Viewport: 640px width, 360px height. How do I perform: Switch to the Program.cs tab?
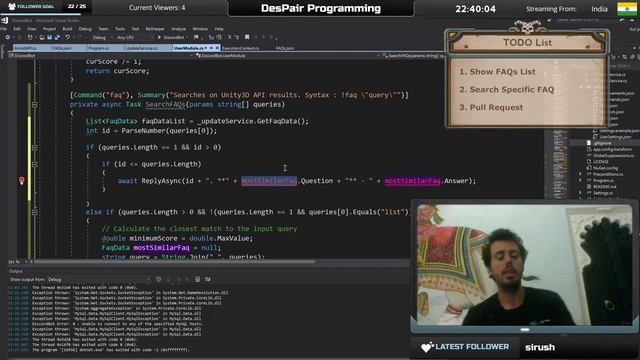click(x=99, y=48)
